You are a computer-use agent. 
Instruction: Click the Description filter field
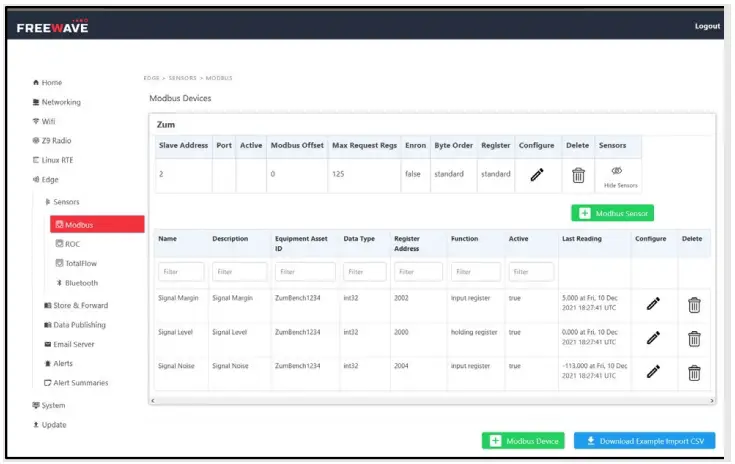(240, 272)
